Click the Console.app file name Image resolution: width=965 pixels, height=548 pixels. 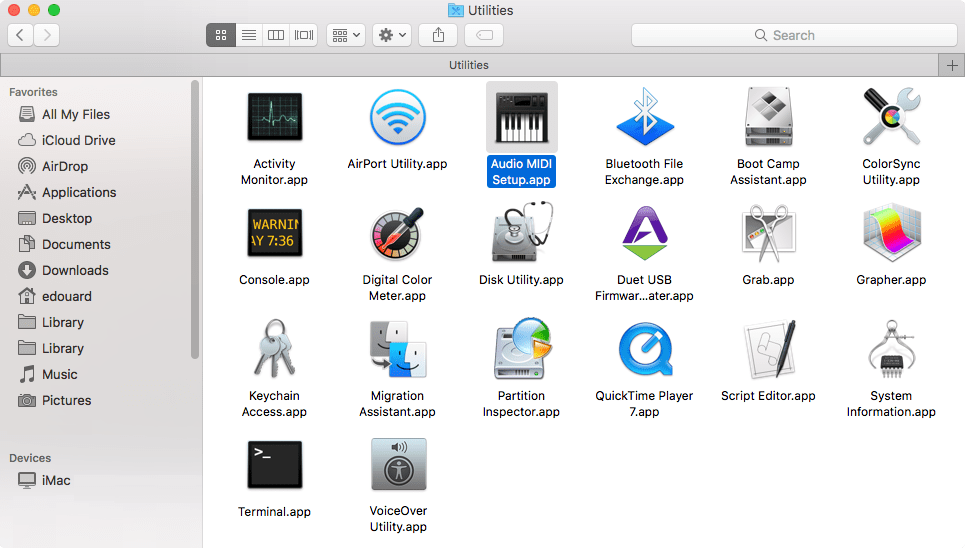coord(274,280)
